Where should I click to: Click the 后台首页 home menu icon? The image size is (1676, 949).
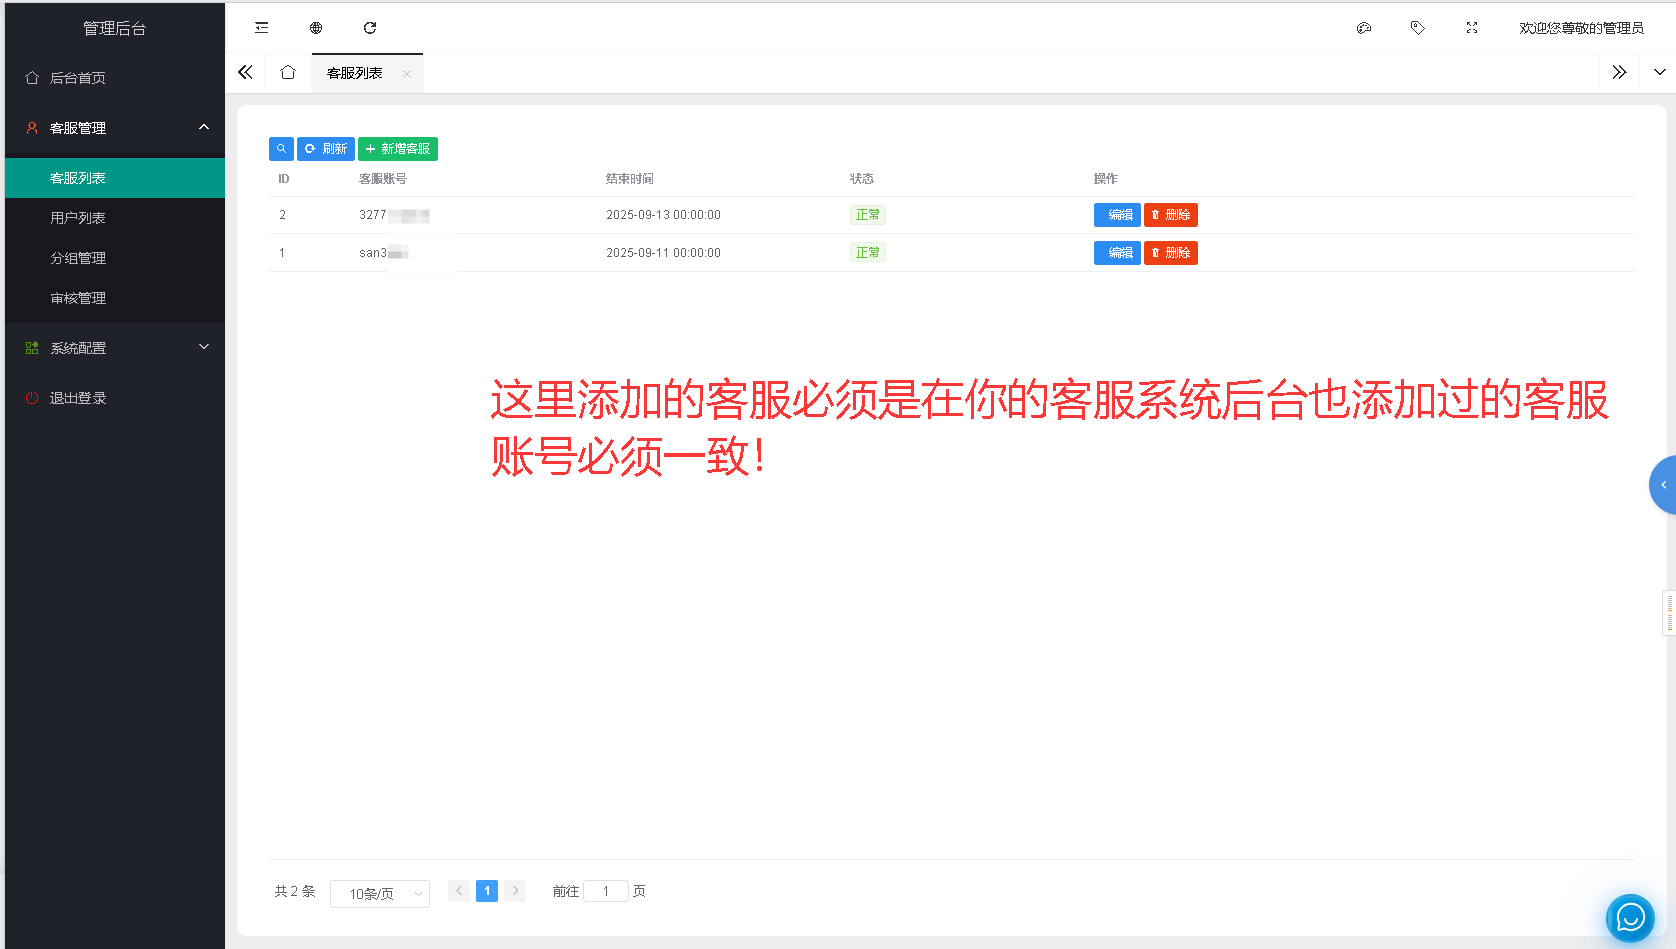click(31, 77)
